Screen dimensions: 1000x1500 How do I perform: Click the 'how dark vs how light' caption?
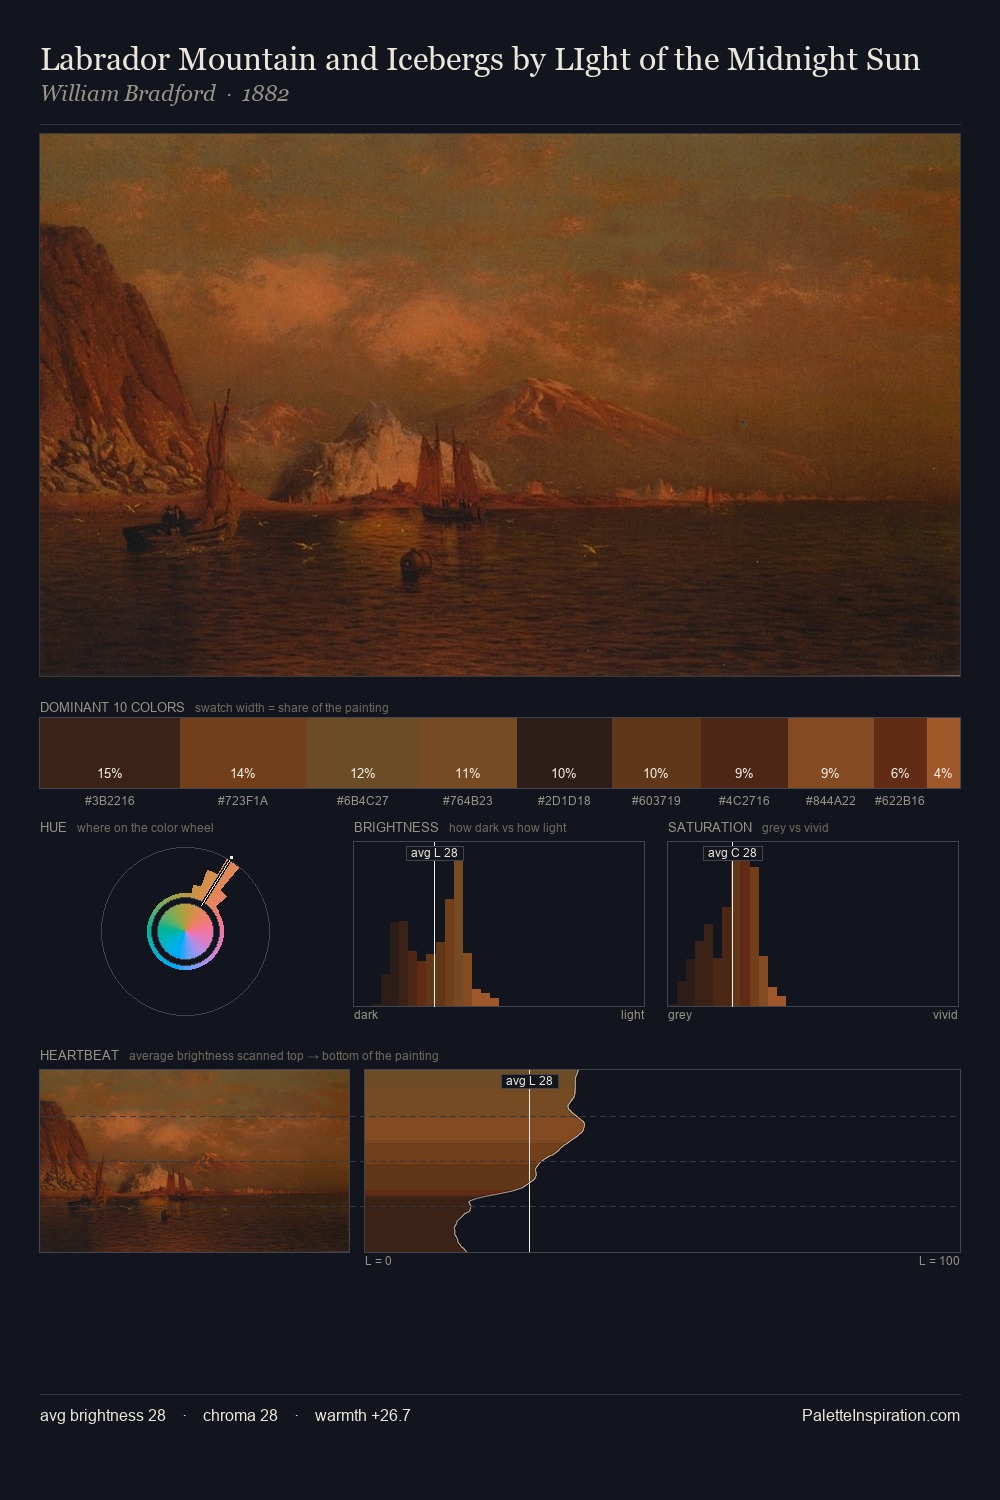pyautogui.click(x=507, y=828)
